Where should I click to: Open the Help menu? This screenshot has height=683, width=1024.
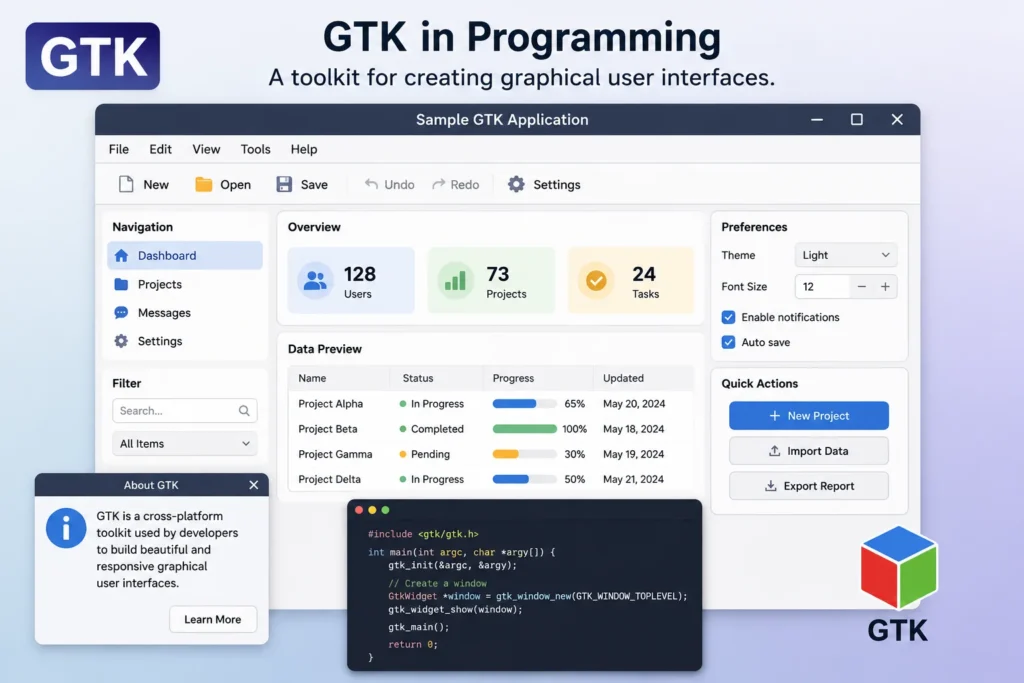pyautogui.click(x=304, y=149)
